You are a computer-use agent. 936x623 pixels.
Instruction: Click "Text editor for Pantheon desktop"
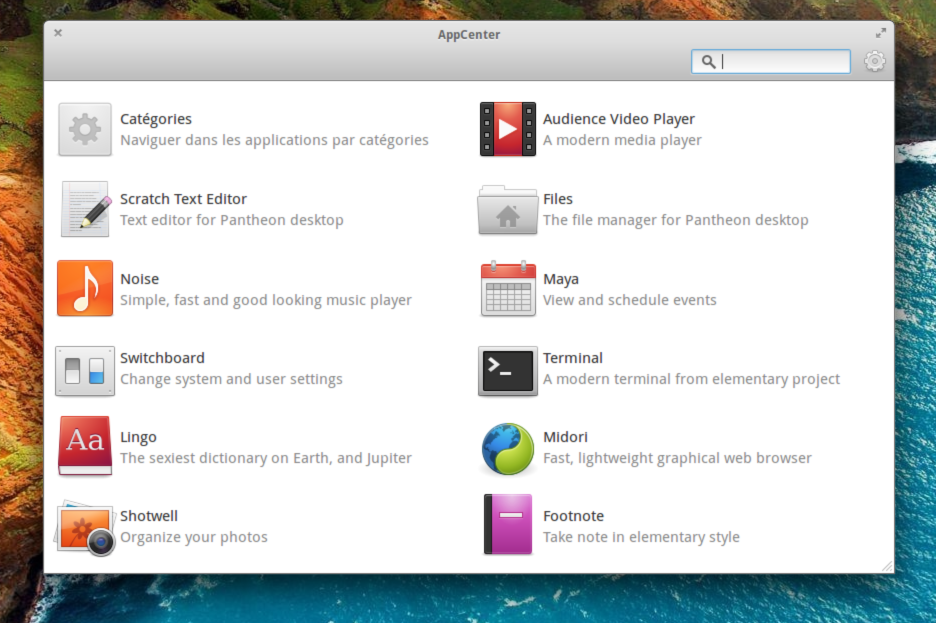[232, 220]
